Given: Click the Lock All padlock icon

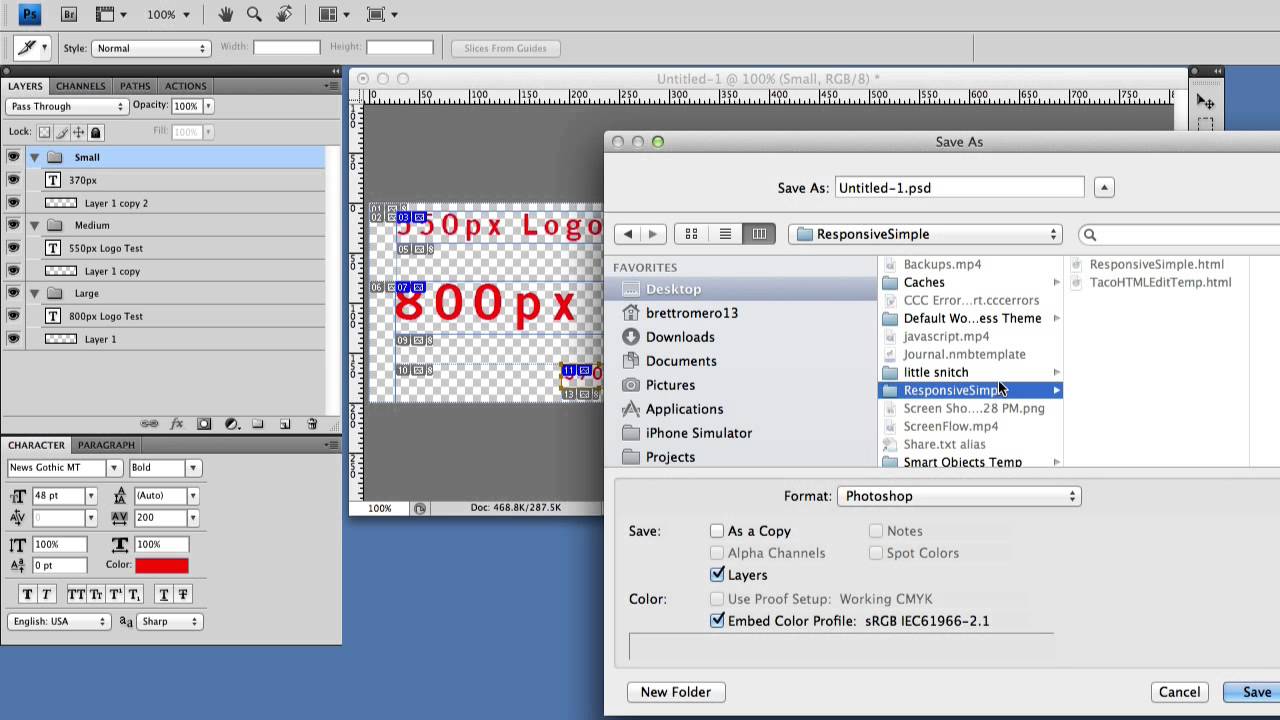Looking at the screenshot, I should click(x=96, y=132).
